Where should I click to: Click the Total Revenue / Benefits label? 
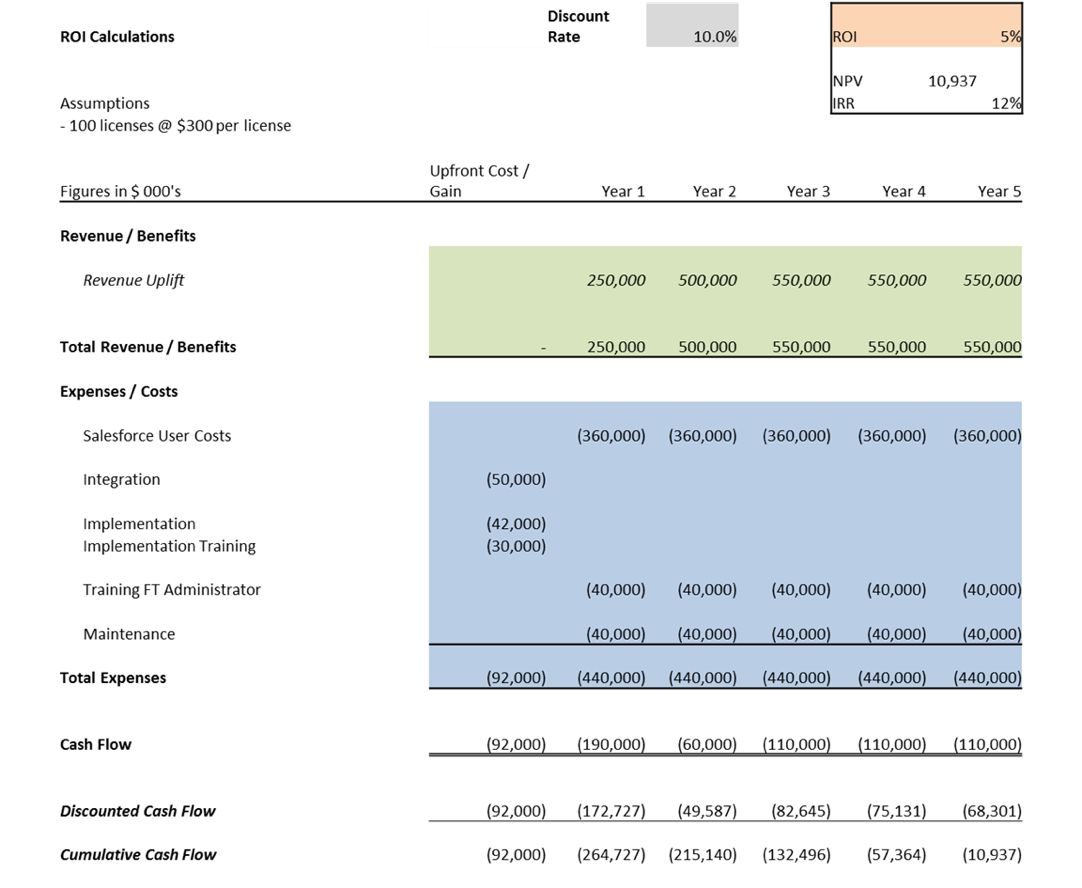click(x=148, y=346)
